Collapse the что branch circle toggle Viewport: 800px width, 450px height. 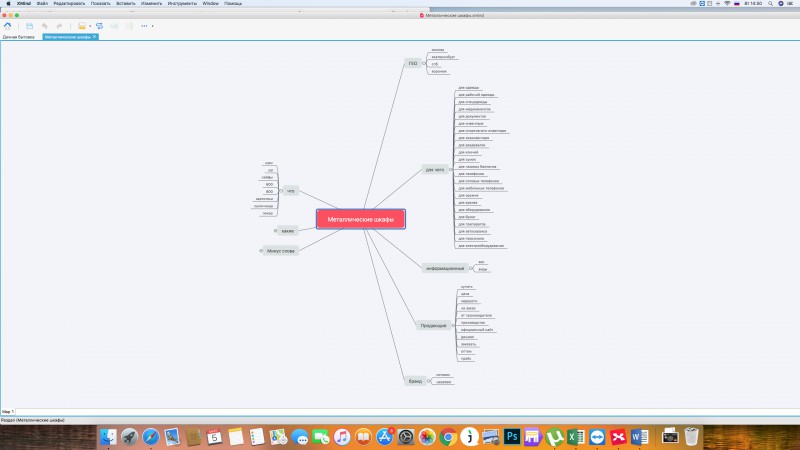[281, 191]
